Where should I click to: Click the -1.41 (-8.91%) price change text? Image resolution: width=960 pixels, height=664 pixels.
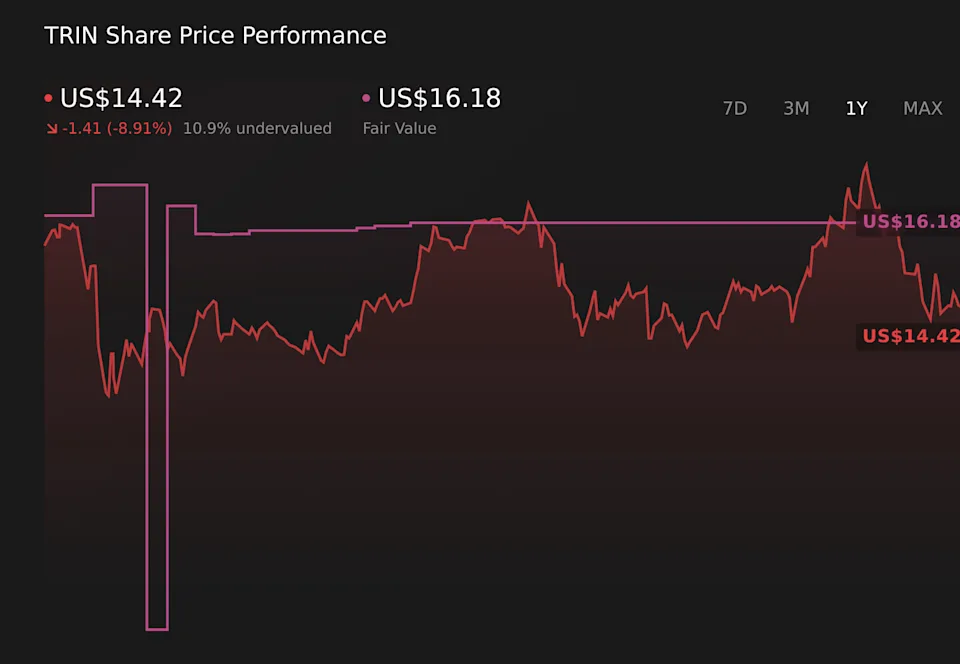tap(116, 129)
